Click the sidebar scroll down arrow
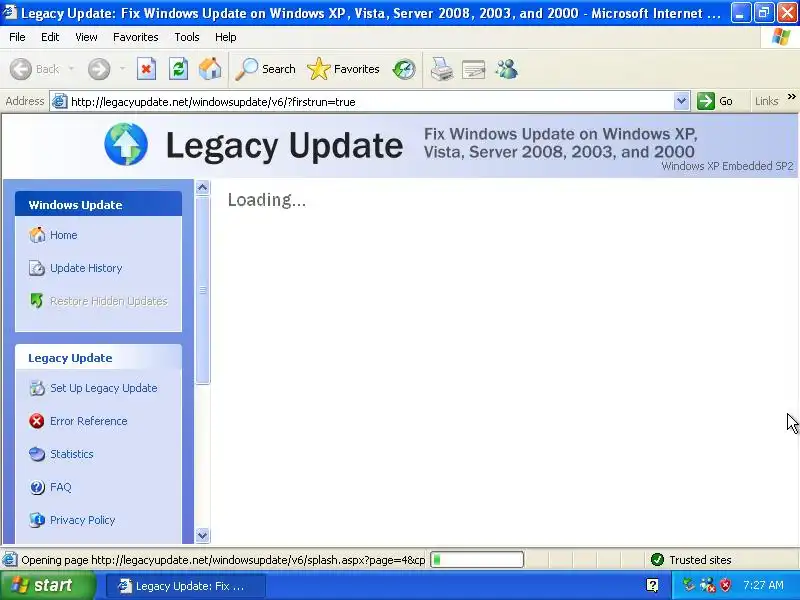800x600 pixels. (x=203, y=536)
